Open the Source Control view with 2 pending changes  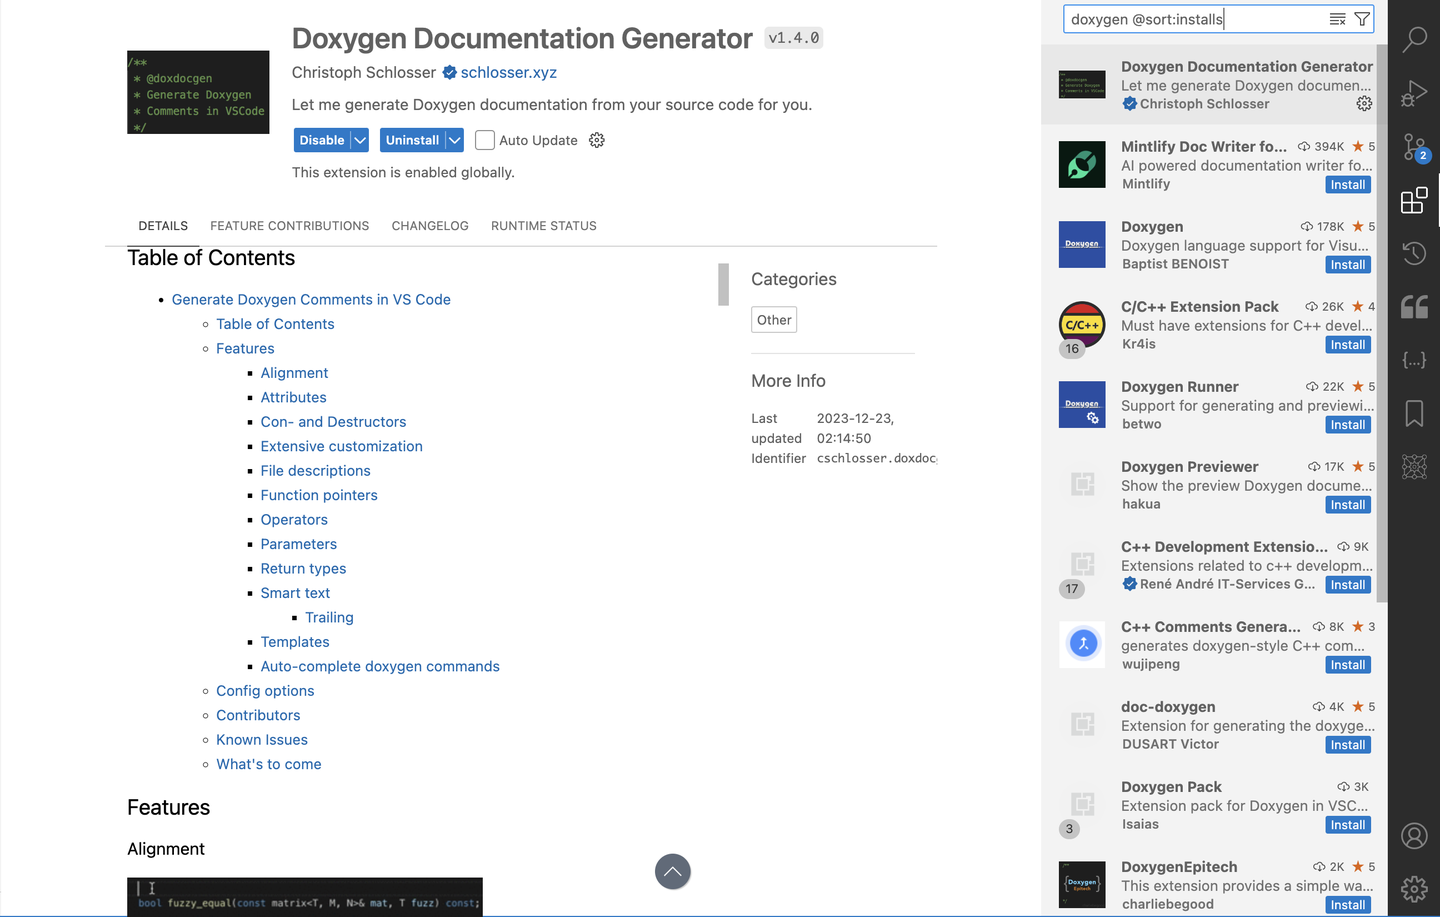pos(1414,147)
